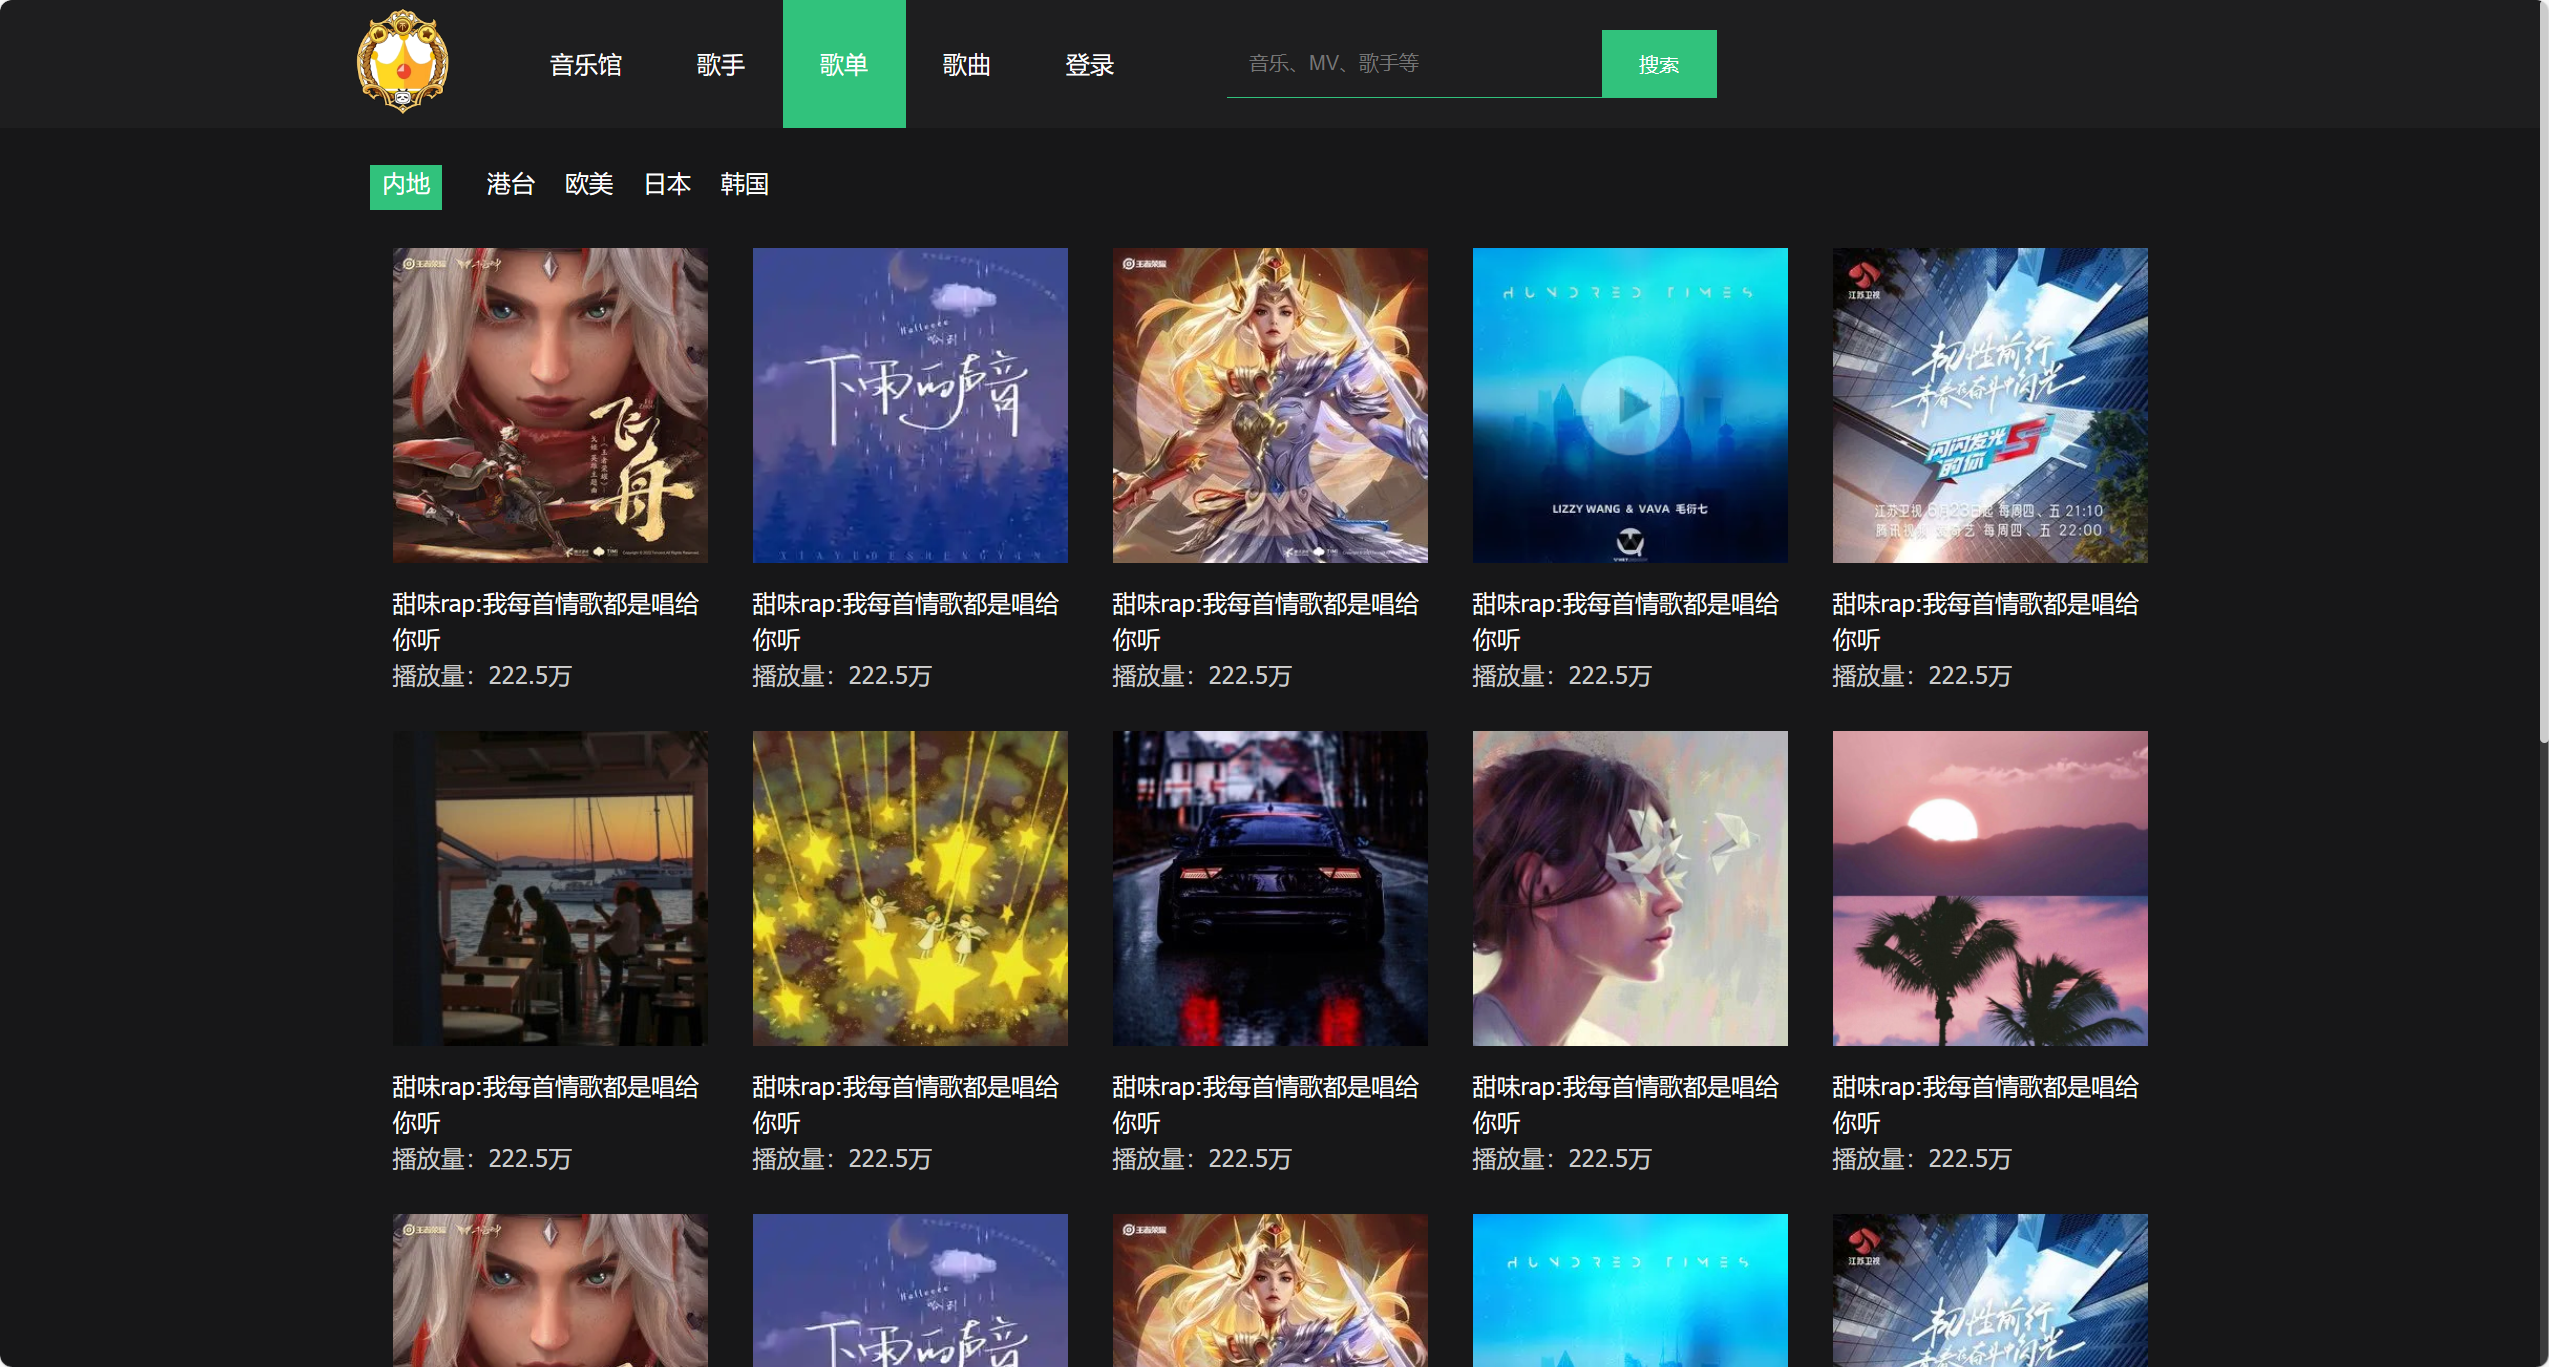Open the 飞舟 album cover playlist

pyautogui.click(x=550, y=405)
